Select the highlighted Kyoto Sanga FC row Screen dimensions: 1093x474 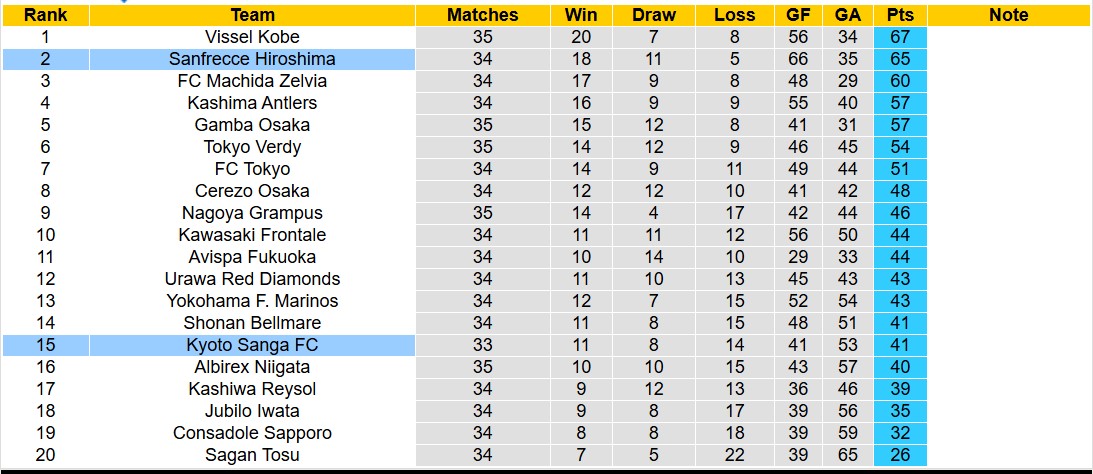tap(252, 345)
